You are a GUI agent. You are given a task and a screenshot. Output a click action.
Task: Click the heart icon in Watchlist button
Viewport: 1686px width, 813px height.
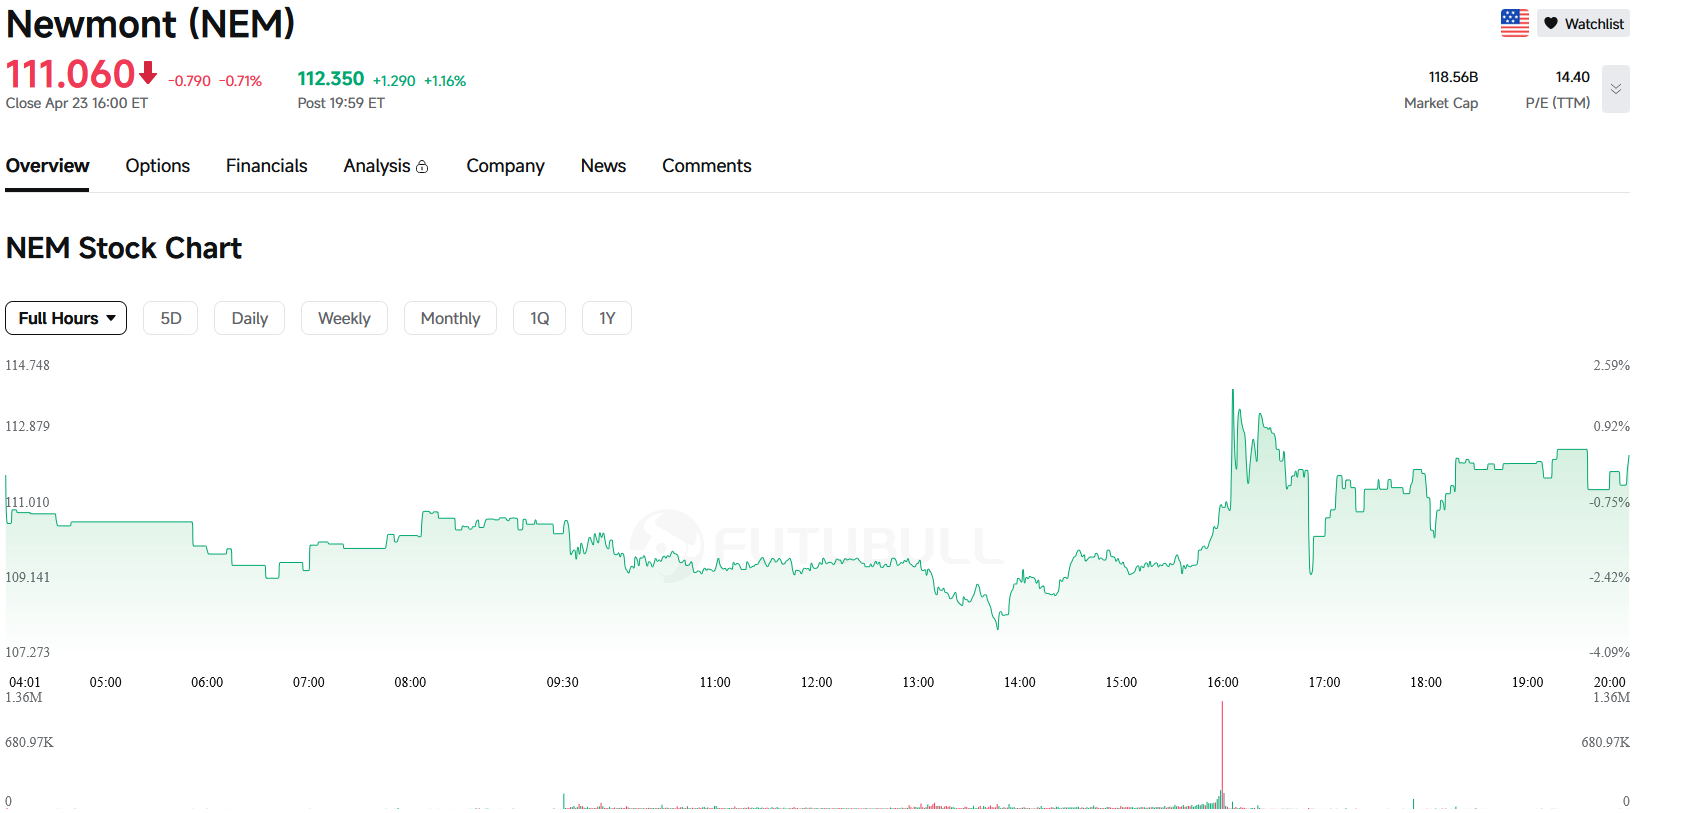coord(1551,24)
